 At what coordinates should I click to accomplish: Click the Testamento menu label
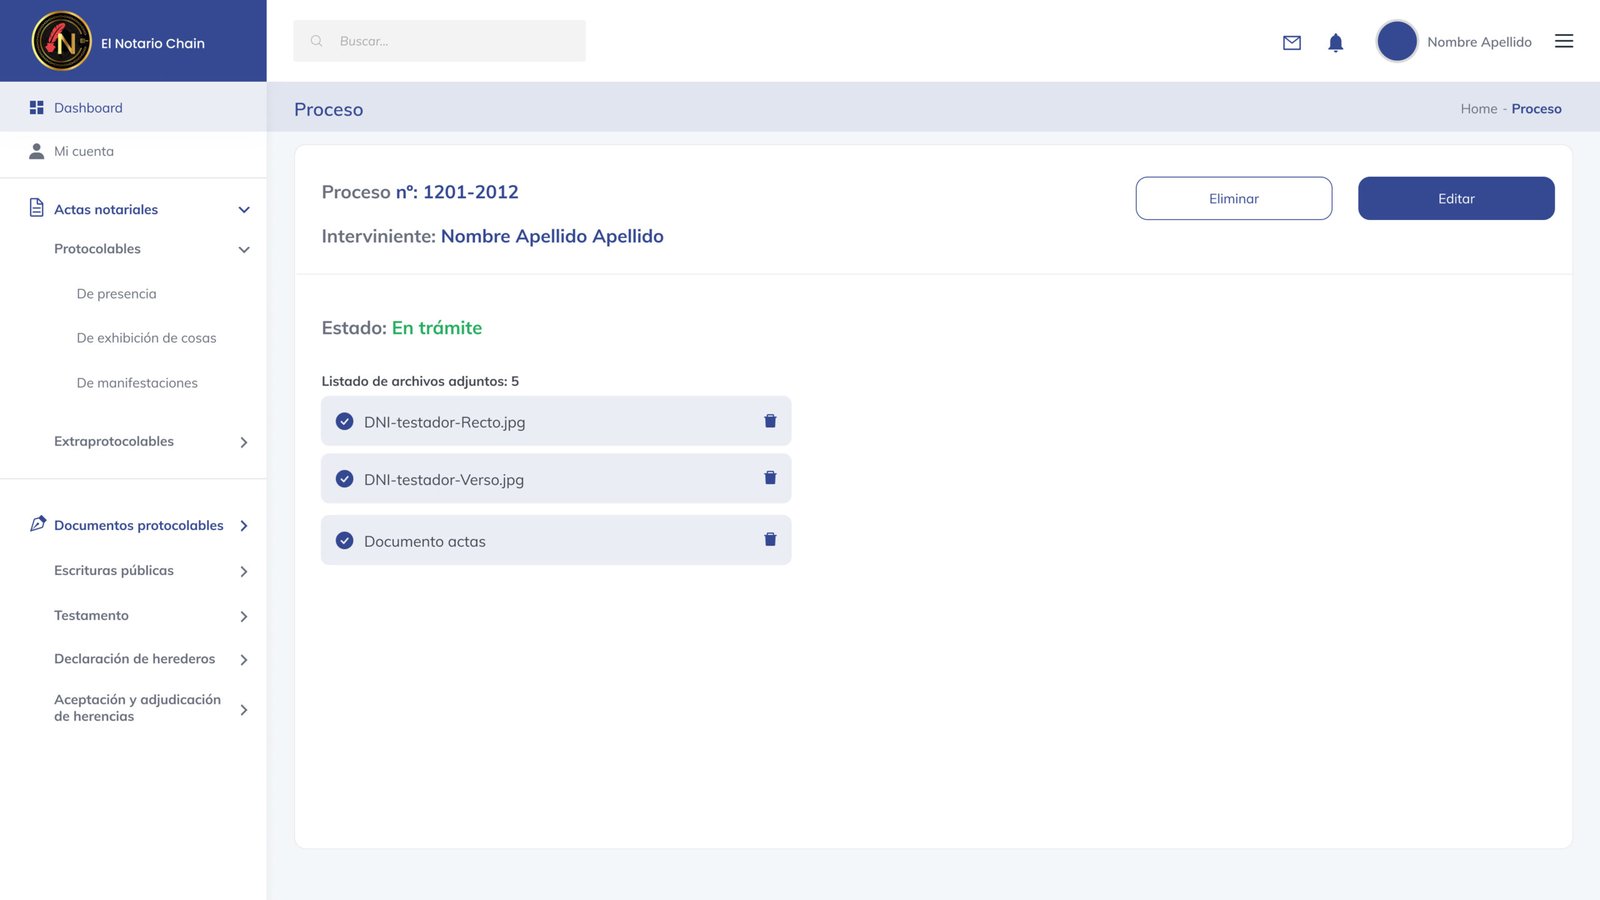[x=91, y=615]
